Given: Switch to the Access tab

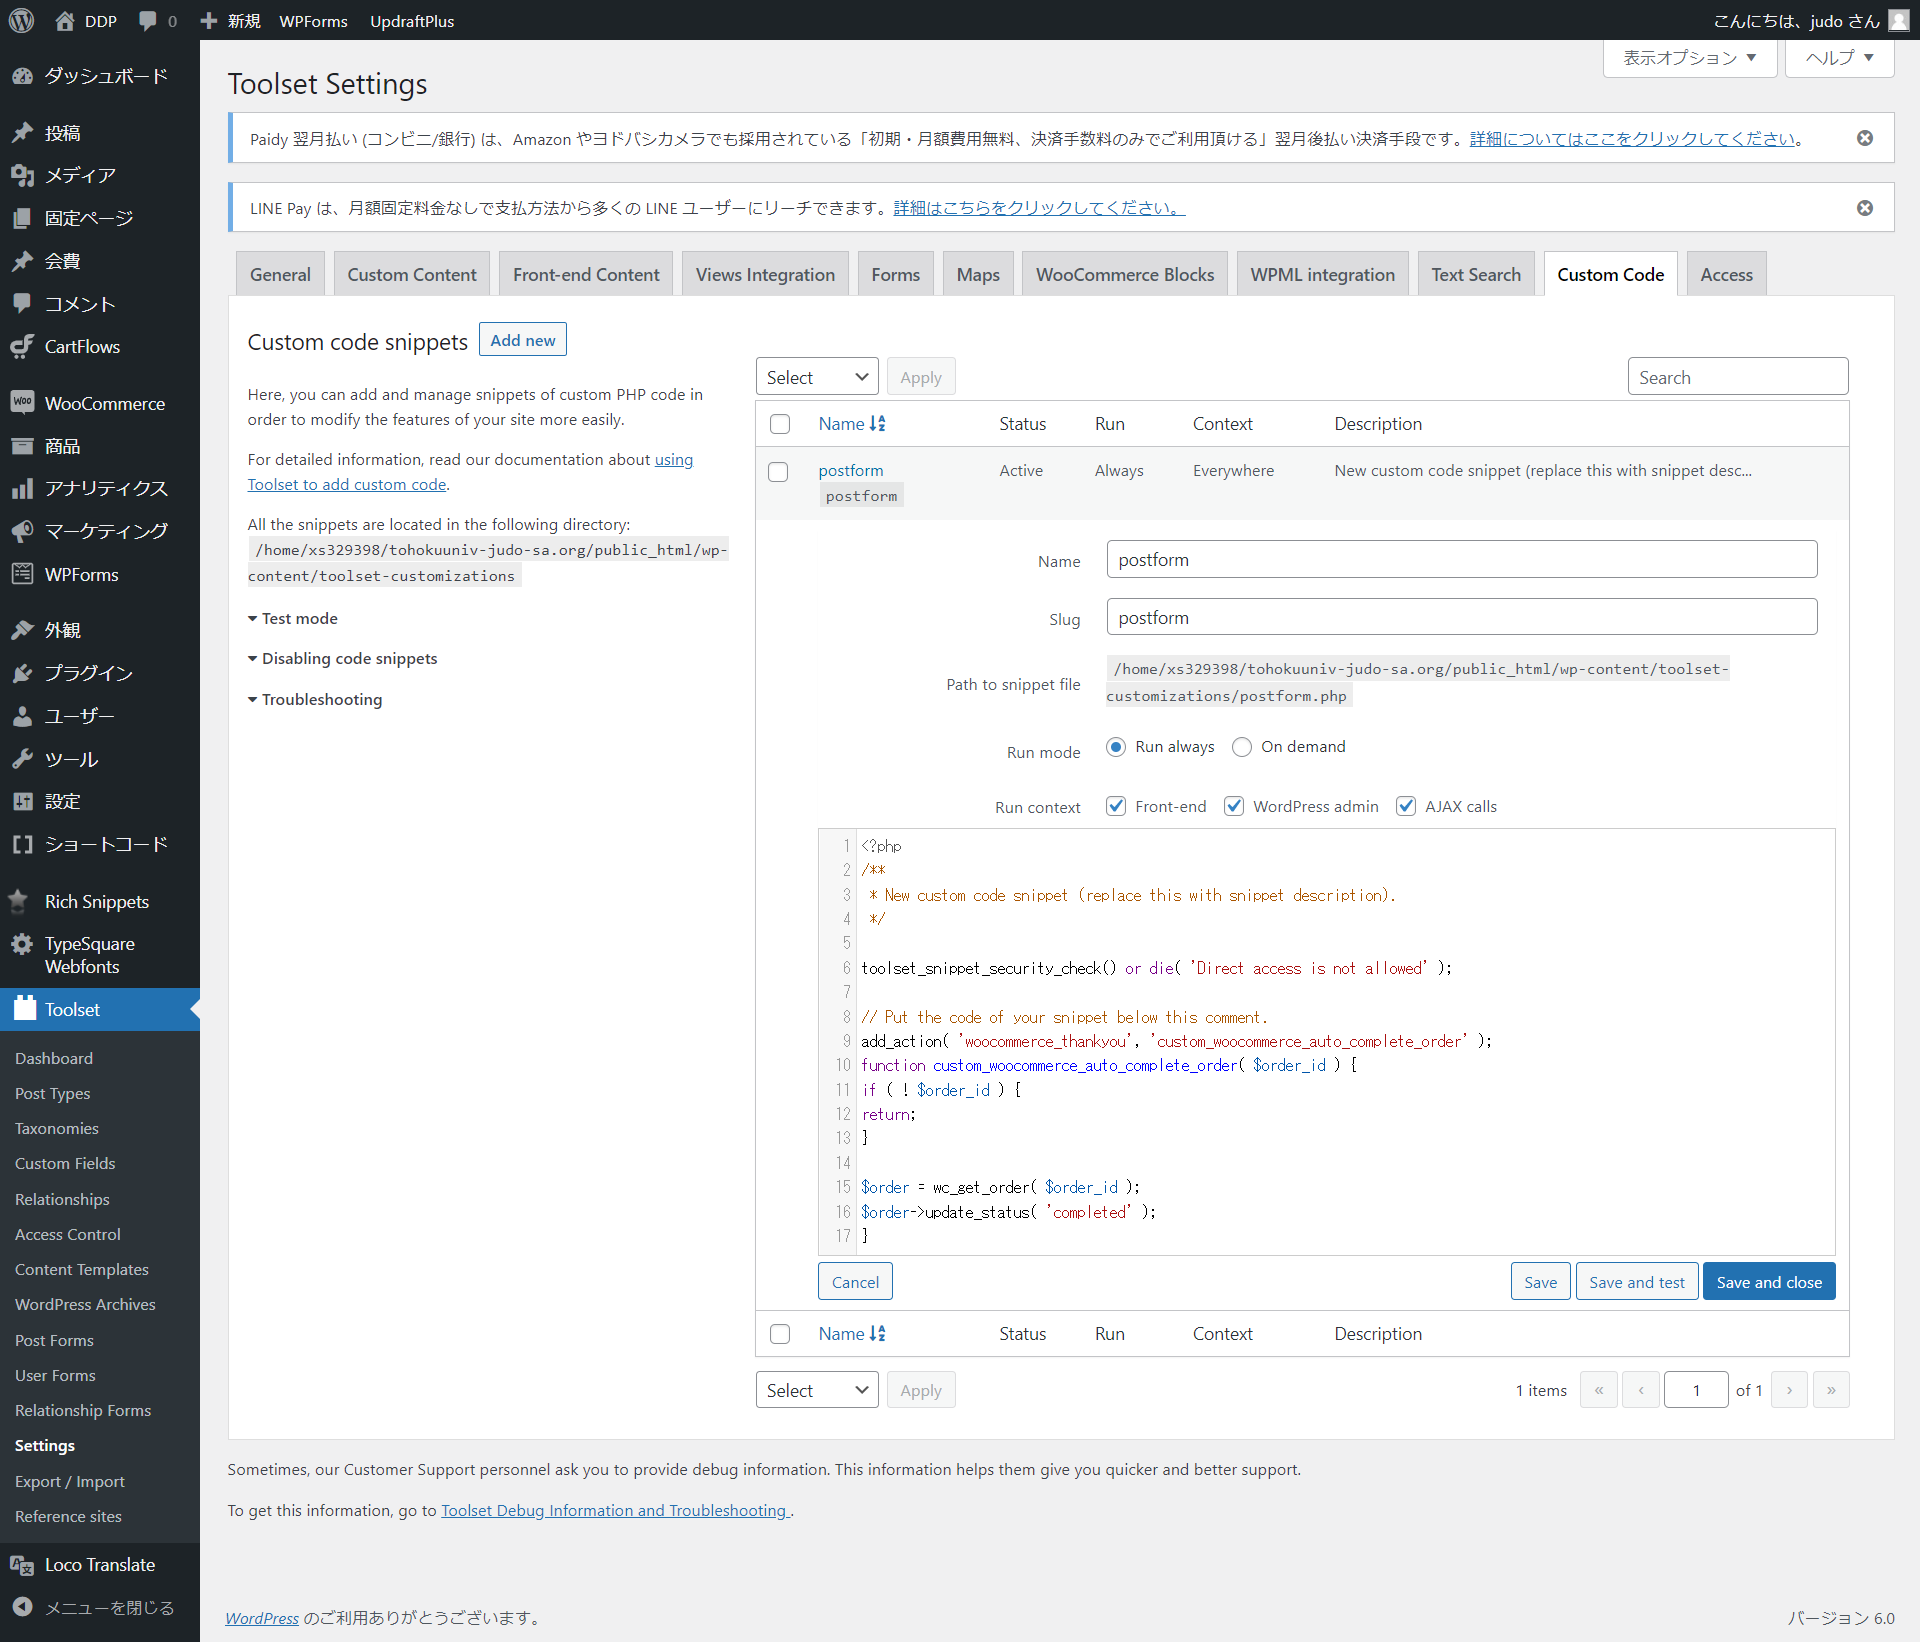Looking at the screenshot, I should click(1727, 274).
